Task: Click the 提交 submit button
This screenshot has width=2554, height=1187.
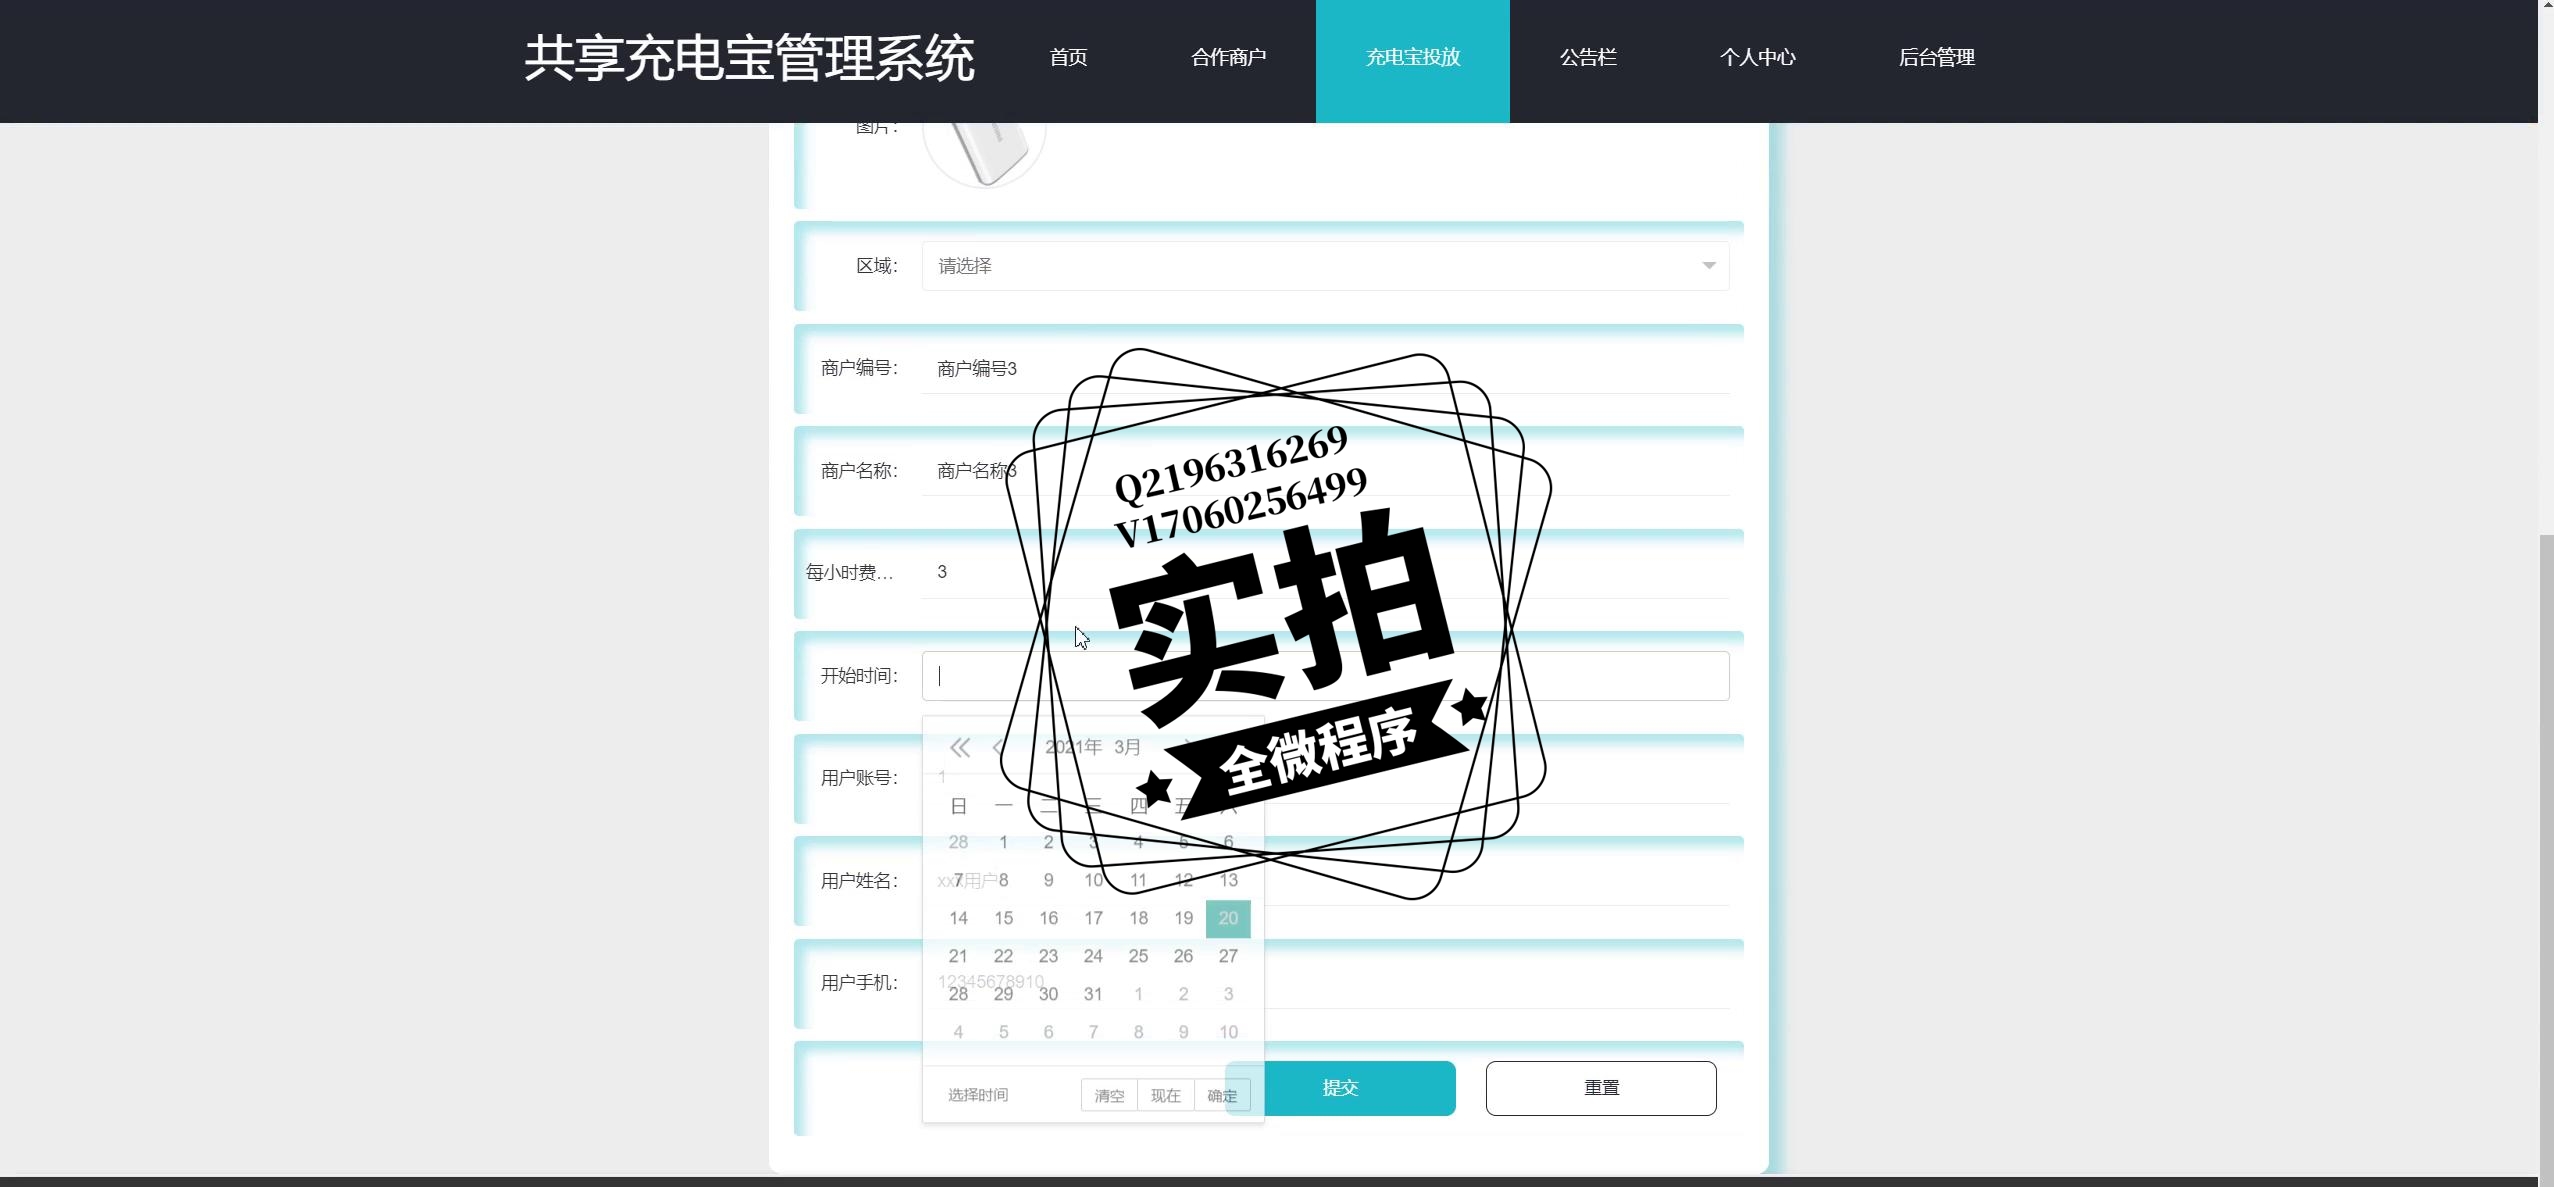Action: pos(1340,1088)
